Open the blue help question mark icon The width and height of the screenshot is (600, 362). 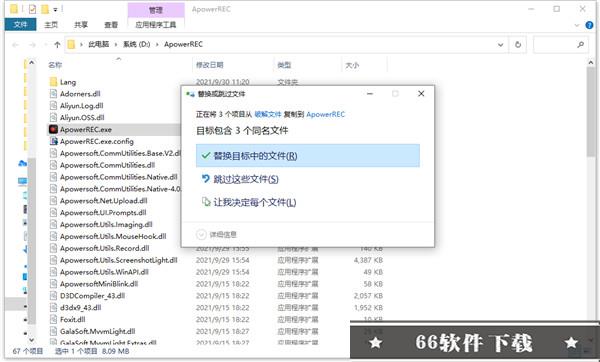[589, 25]
